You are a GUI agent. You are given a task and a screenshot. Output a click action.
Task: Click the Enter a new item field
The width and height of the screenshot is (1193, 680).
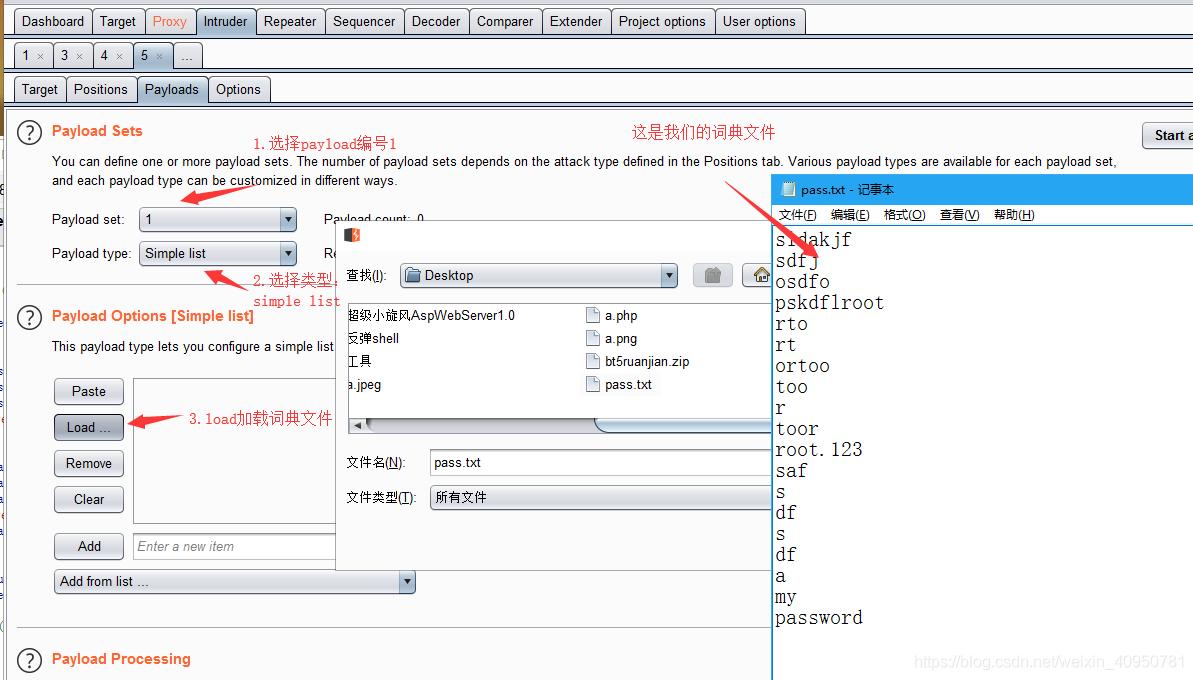tap(234, 546)
